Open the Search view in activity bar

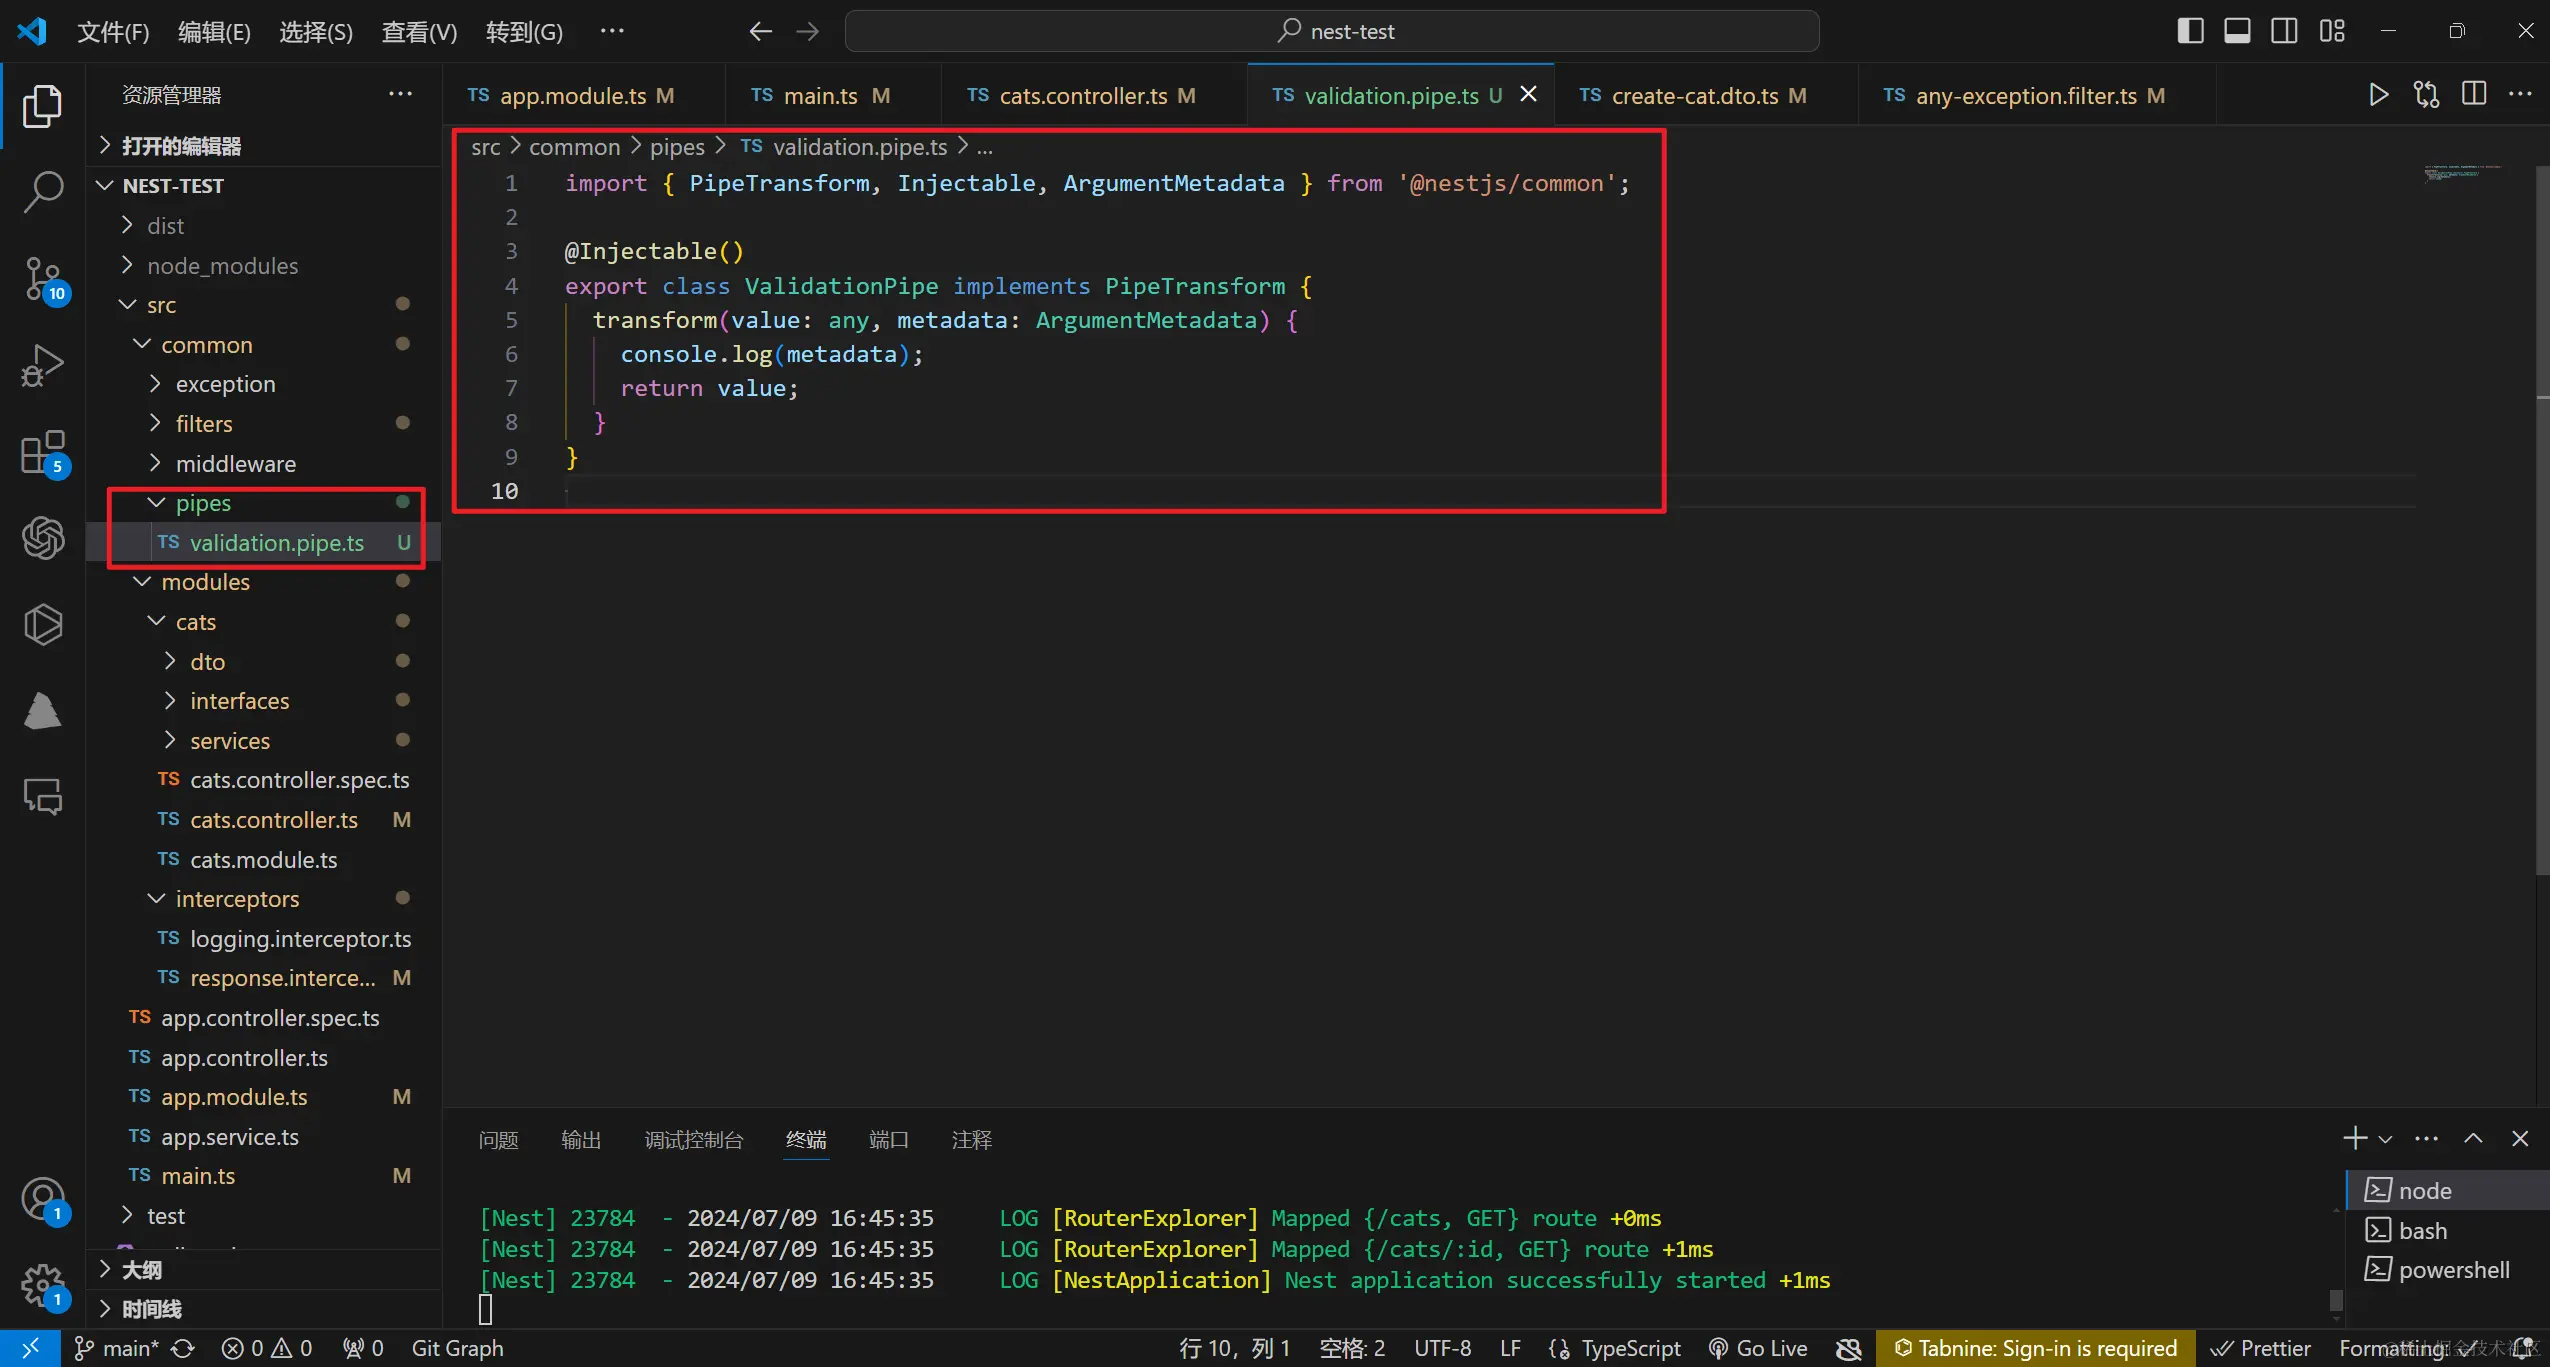click(42, 190)
